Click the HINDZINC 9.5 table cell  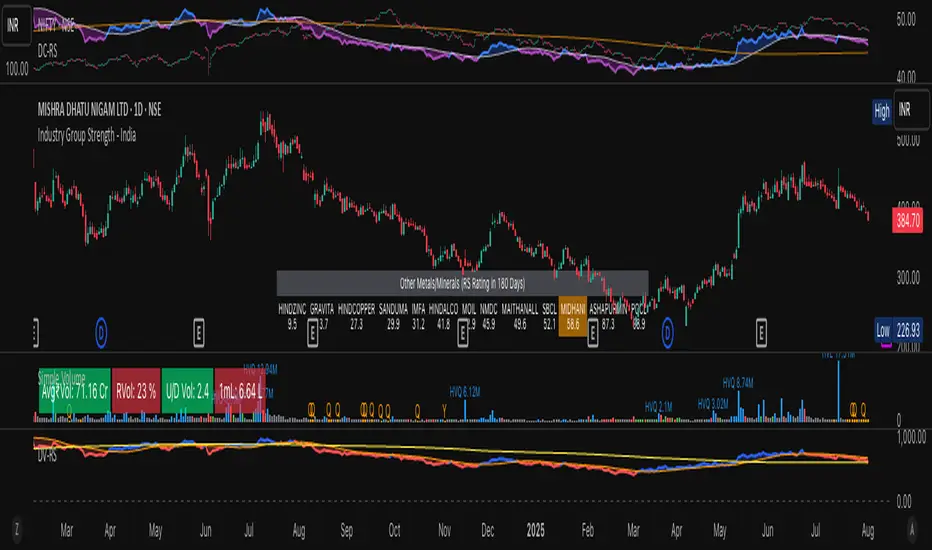pyautogui.click(x=292, y=316)
